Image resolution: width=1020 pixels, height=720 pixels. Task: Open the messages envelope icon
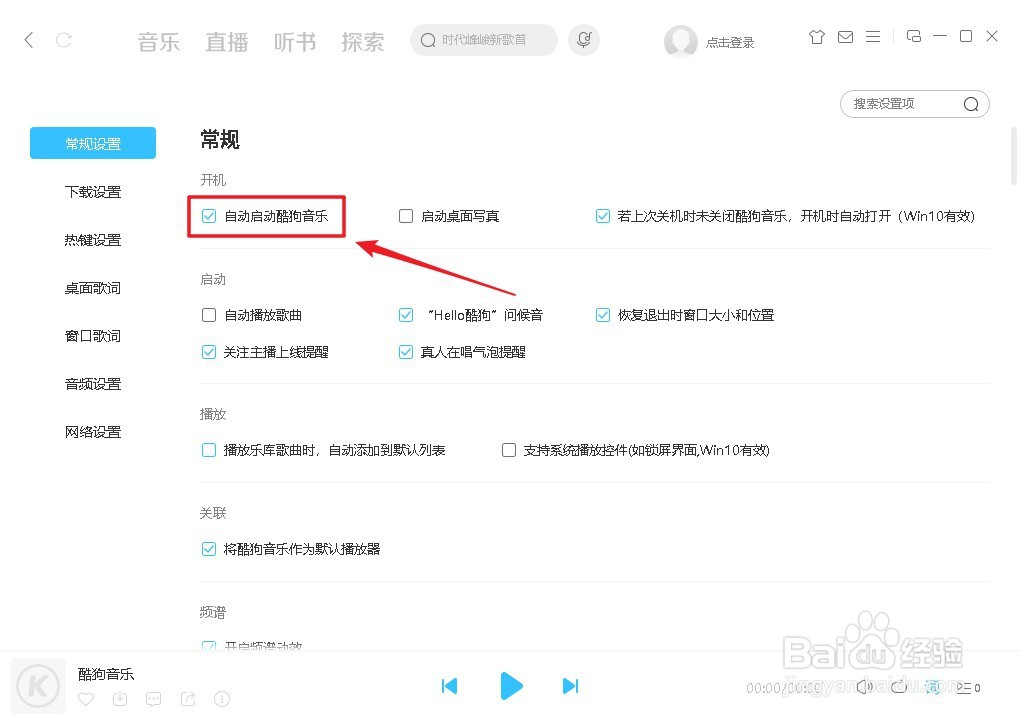tap(845, 37)
